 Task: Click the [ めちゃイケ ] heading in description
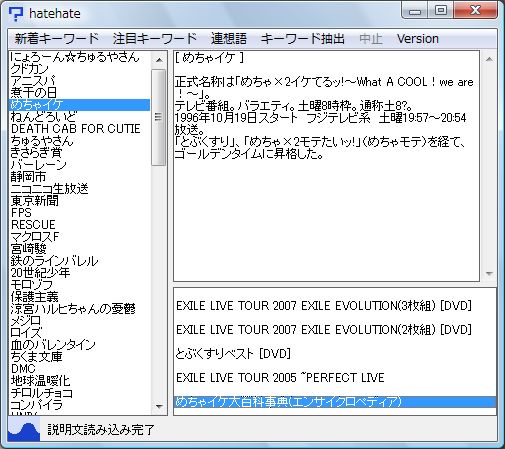pos(210,58)
